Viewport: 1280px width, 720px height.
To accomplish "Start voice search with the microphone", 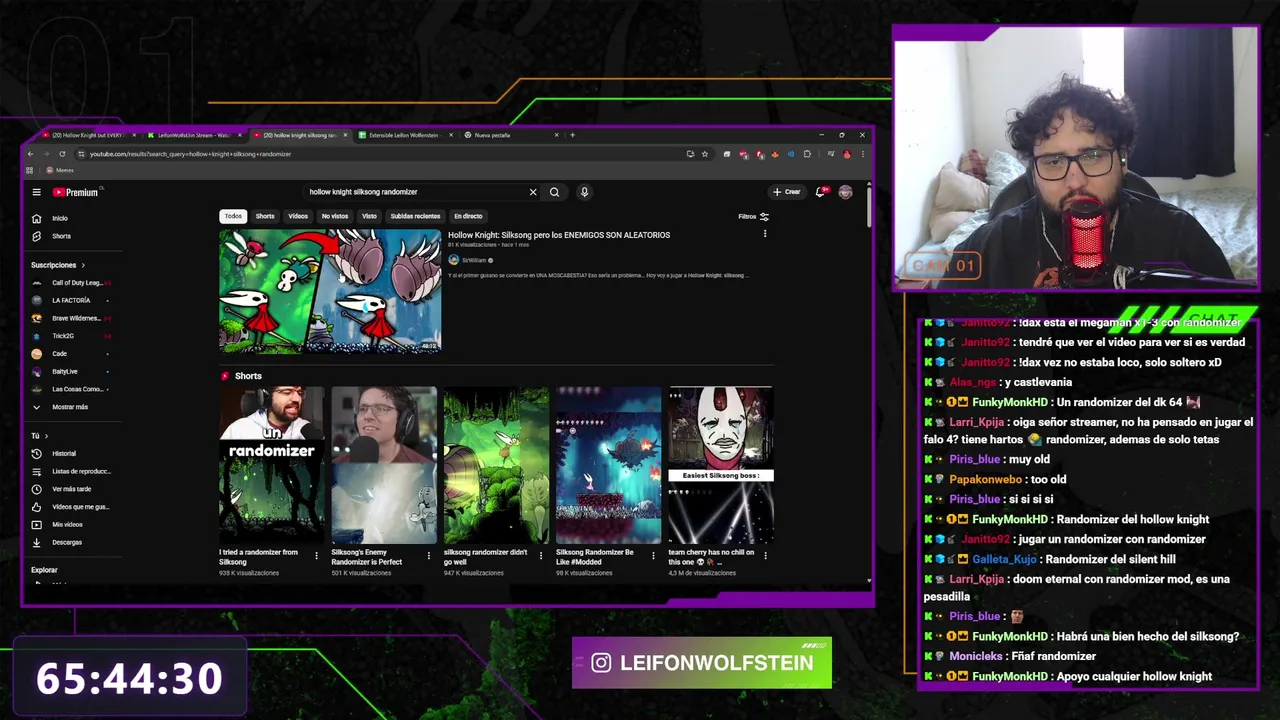I will click(584, 192).
